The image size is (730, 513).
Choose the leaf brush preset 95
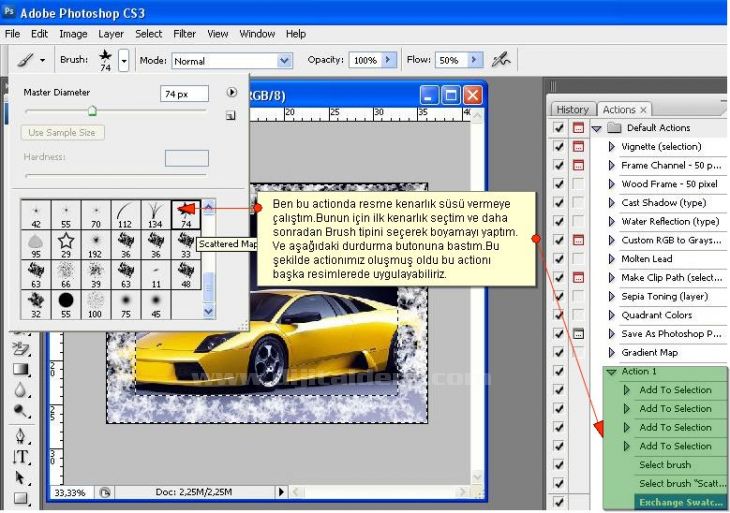click(x=36, y=245)
